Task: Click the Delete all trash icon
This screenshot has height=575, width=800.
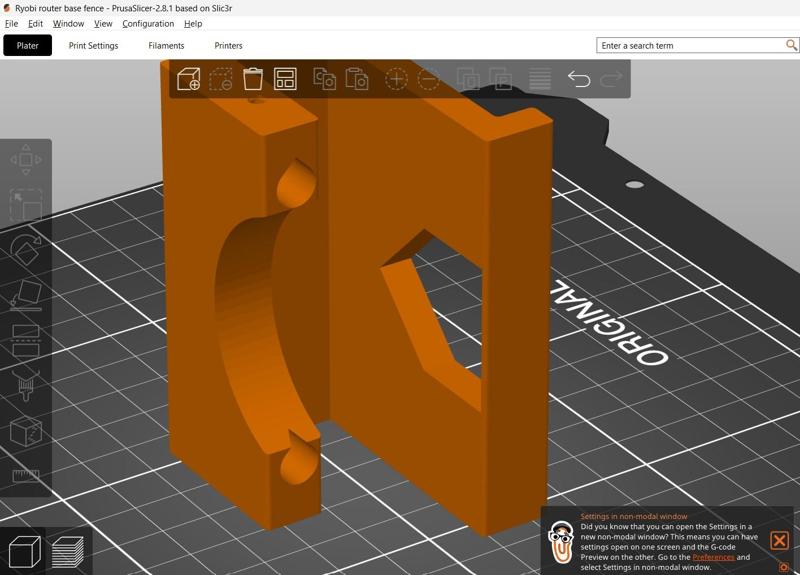Action: pyautogui.click(x=253, y=79)
